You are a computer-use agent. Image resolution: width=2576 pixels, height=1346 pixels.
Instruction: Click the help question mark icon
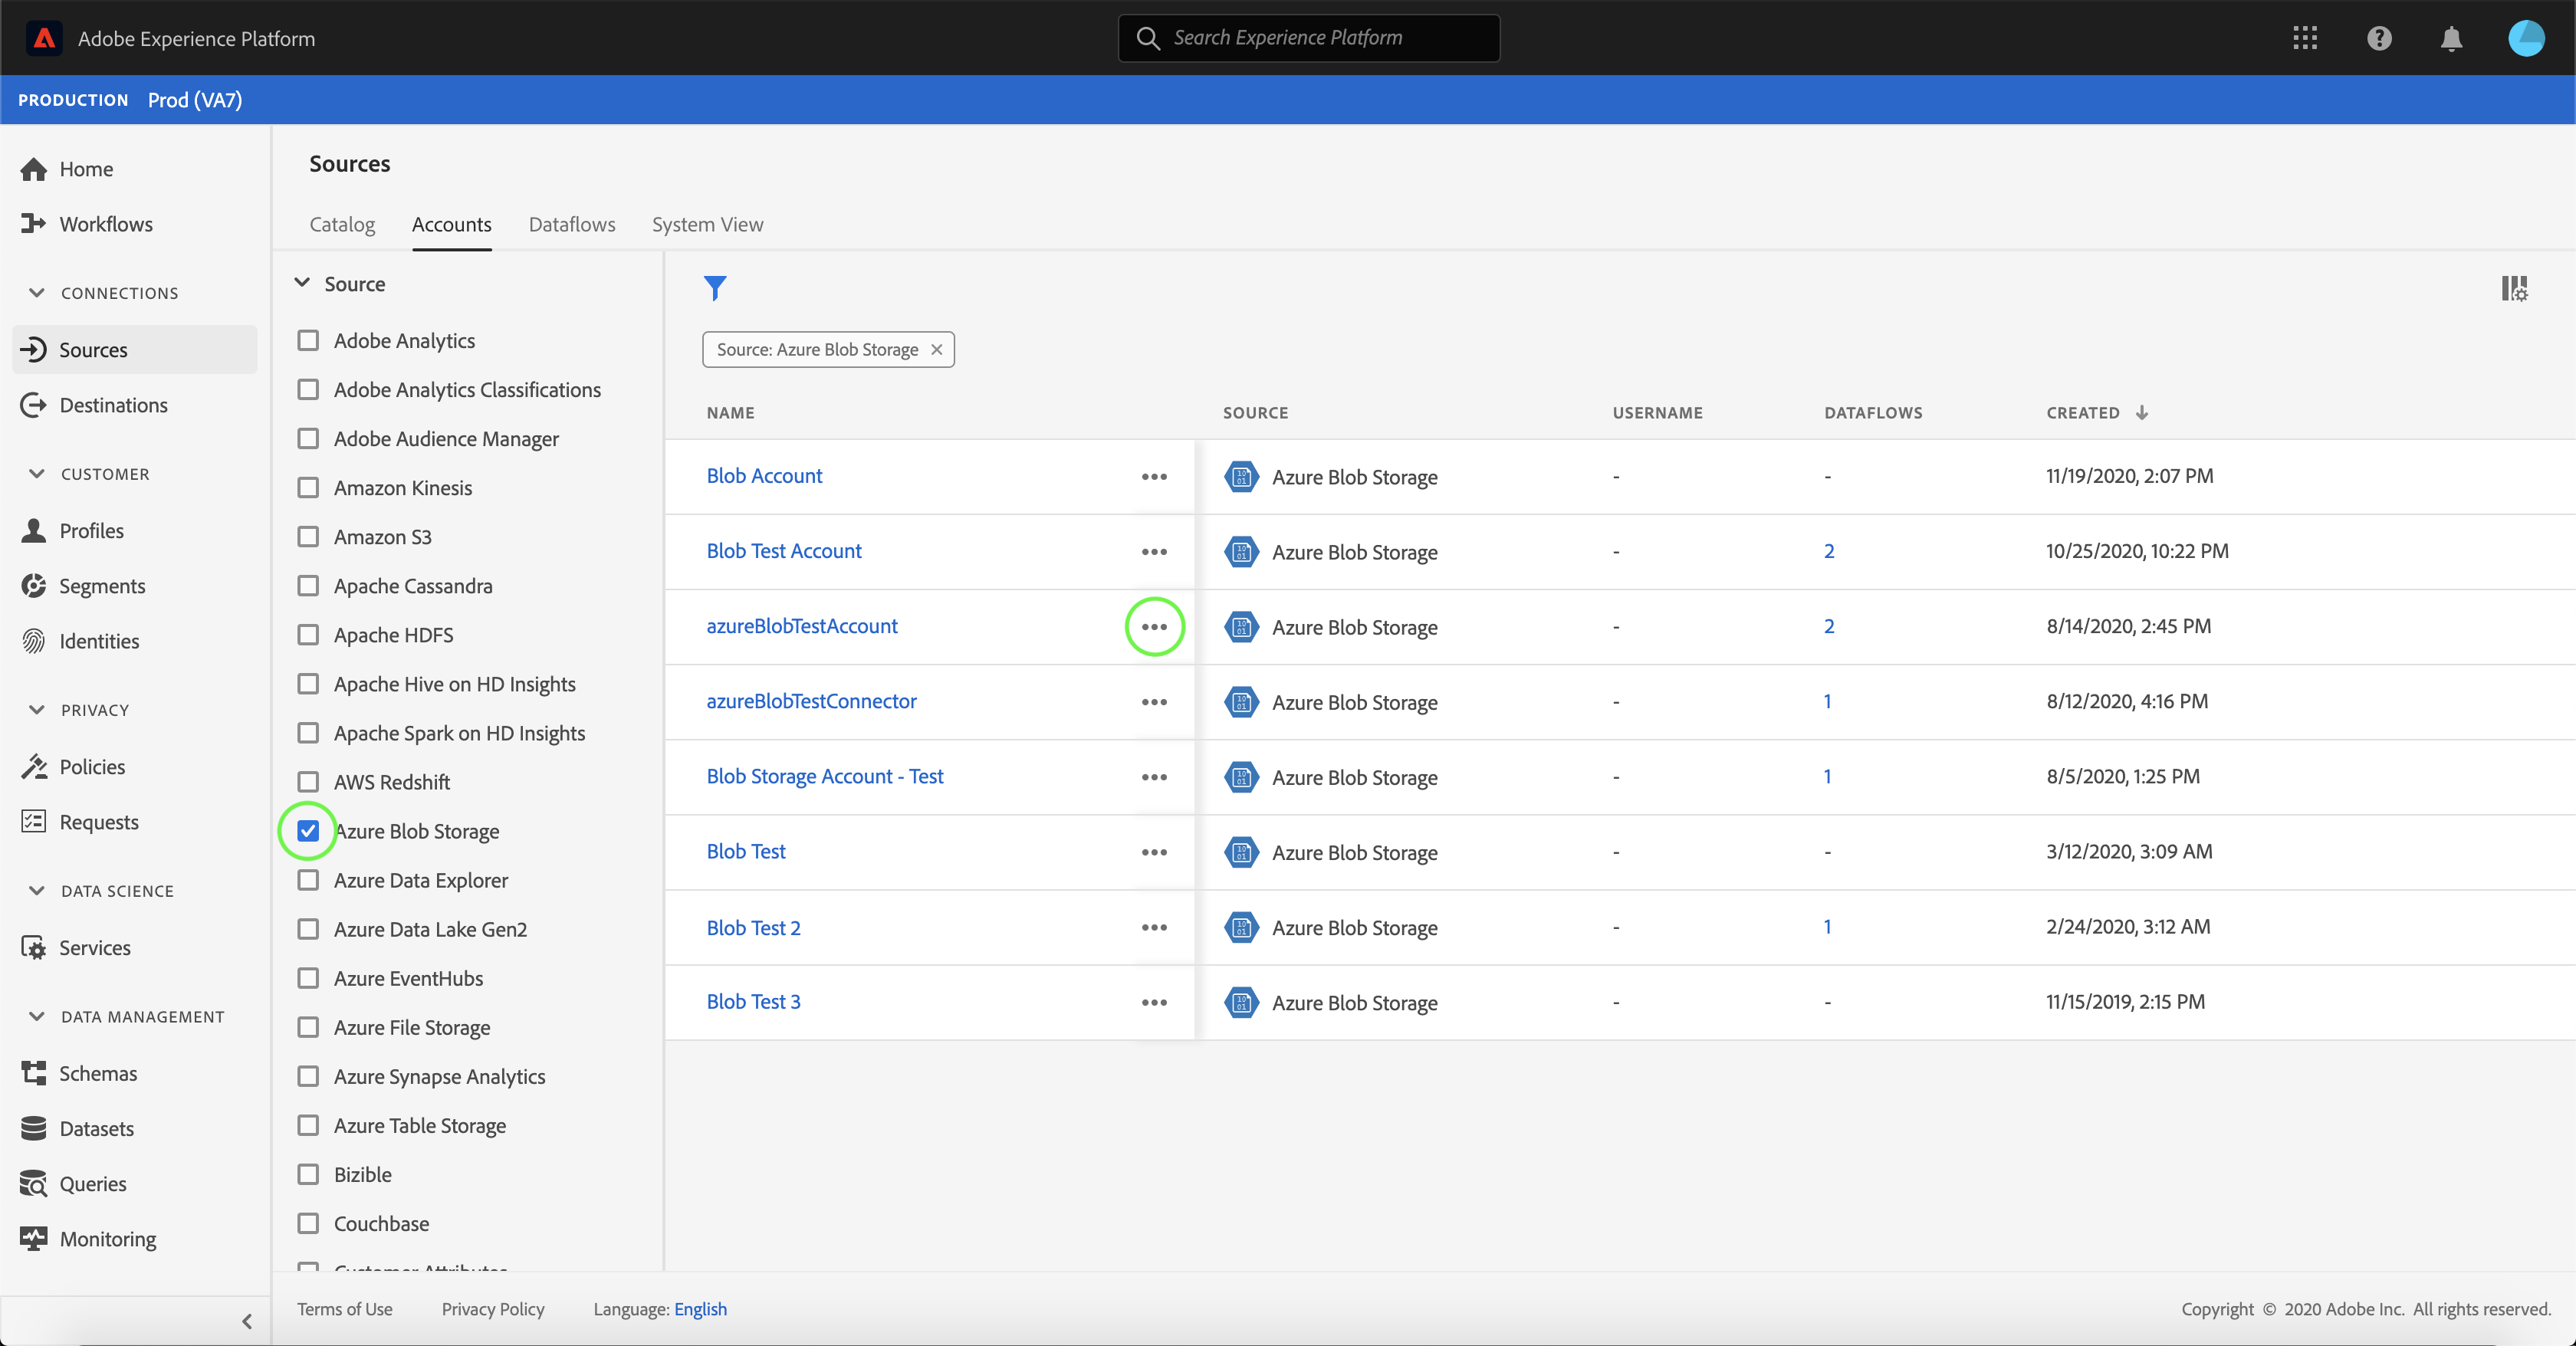coord(2379,38)
